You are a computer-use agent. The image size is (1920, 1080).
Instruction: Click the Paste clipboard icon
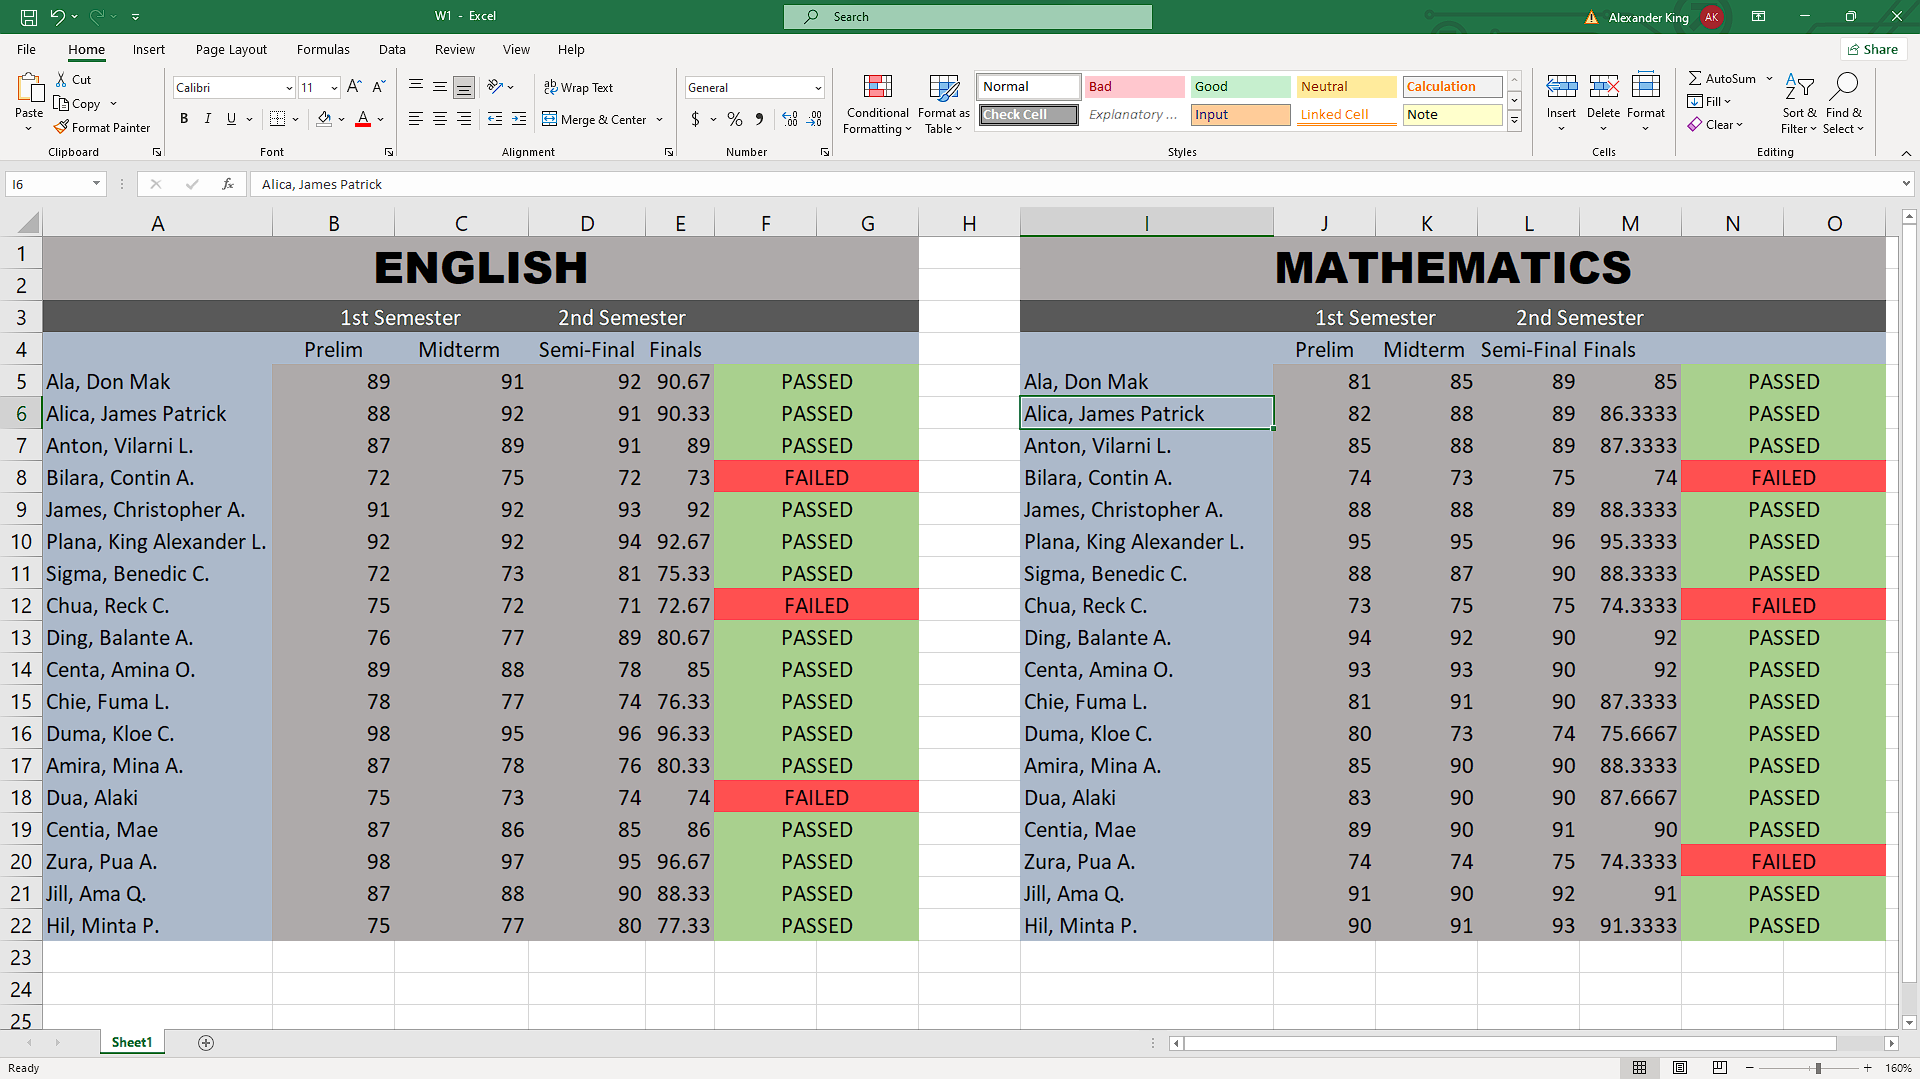[29, 89]
